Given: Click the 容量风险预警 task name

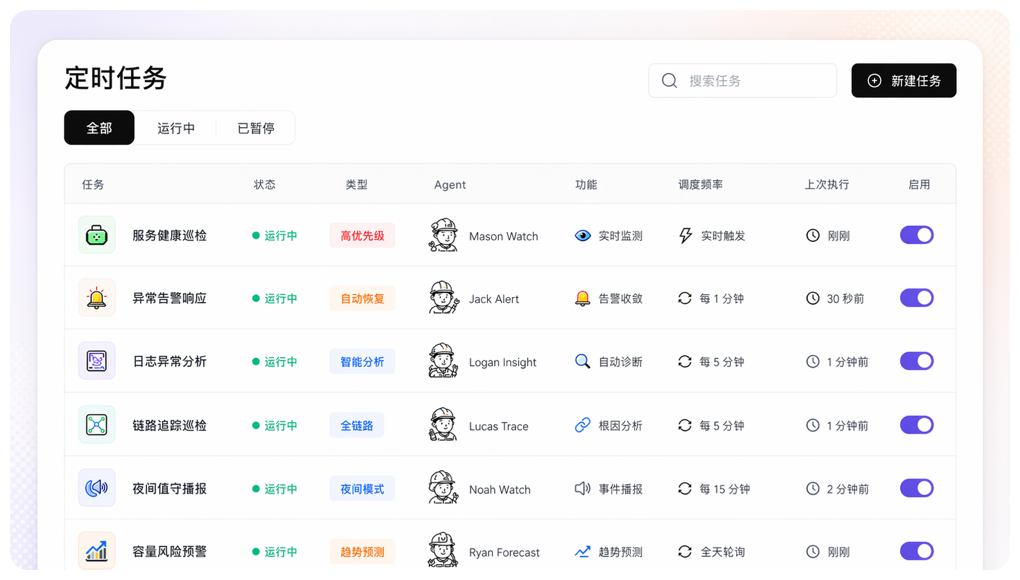Looking at the screenshot, I should [x=169, y=551].
